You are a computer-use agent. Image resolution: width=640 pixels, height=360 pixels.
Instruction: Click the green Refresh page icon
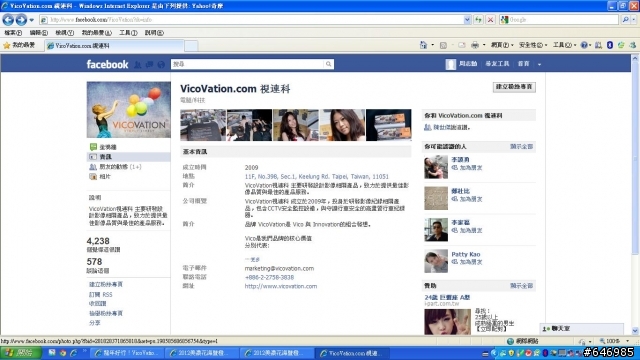478,19
